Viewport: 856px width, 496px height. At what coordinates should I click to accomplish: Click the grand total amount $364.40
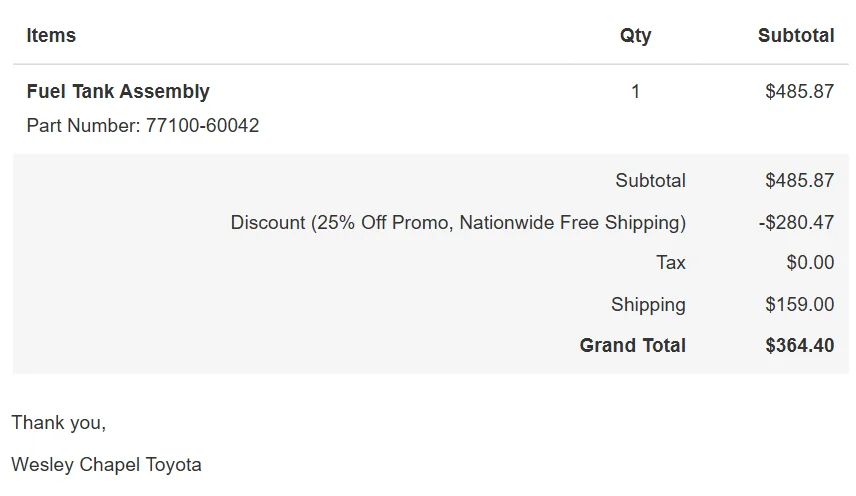[x=799, y=346]
